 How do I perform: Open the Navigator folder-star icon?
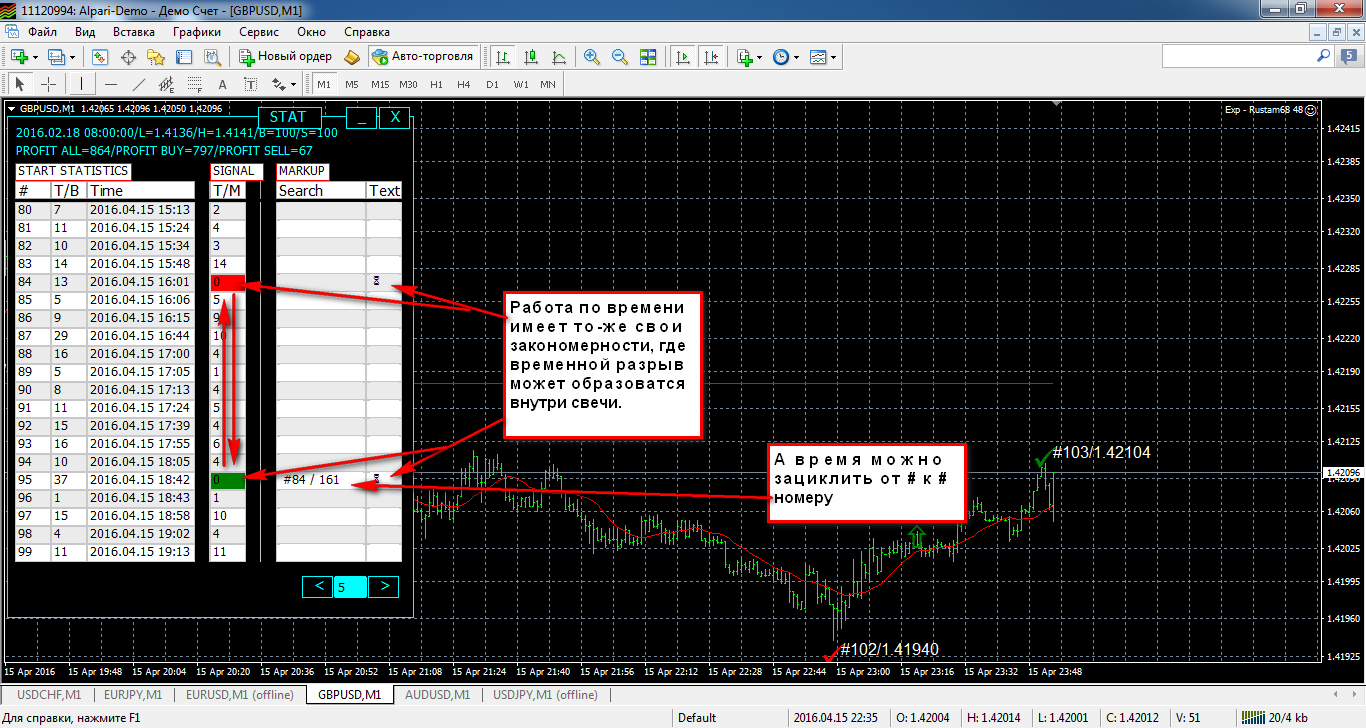point(156,56)
